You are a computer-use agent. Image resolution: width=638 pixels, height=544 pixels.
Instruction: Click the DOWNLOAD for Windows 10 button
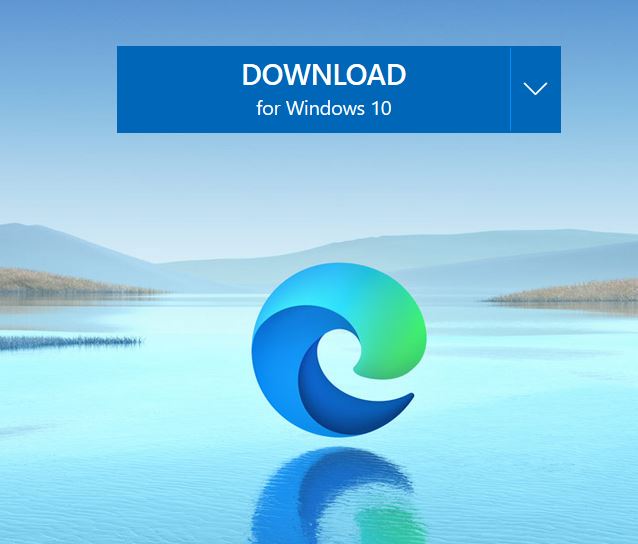(313, 90)
